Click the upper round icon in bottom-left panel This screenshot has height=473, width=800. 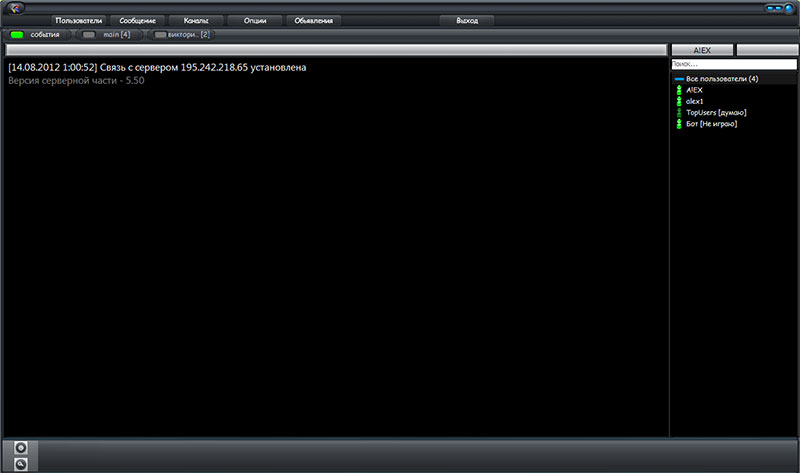tap(21, 447)
